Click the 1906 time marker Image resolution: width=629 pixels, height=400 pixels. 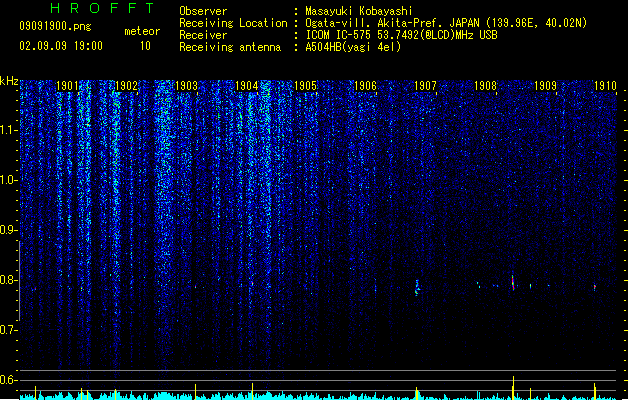tap(365, 86)
